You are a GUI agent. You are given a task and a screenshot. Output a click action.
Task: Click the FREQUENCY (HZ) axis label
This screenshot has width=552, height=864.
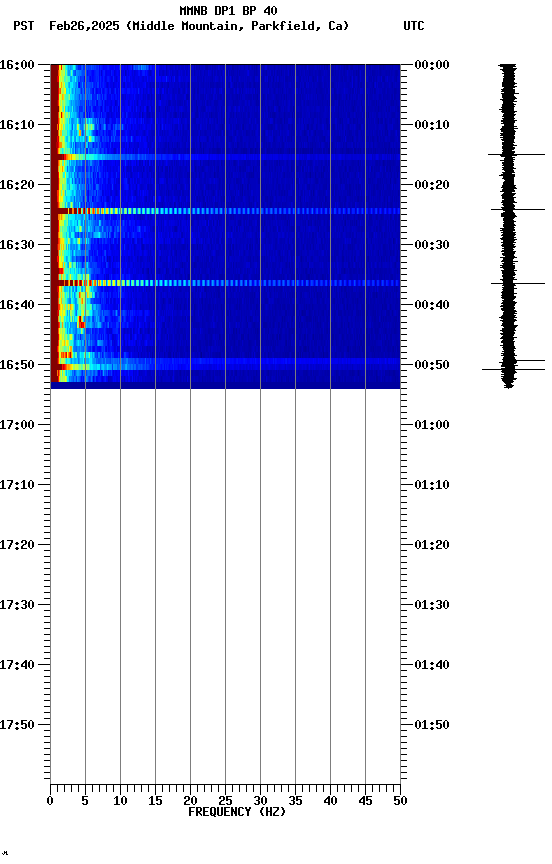coord(237,812)
